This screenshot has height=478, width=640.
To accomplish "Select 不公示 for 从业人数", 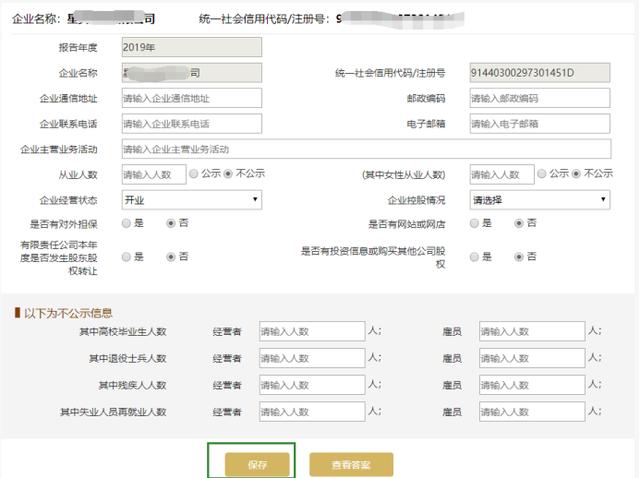I will (228, 174).
